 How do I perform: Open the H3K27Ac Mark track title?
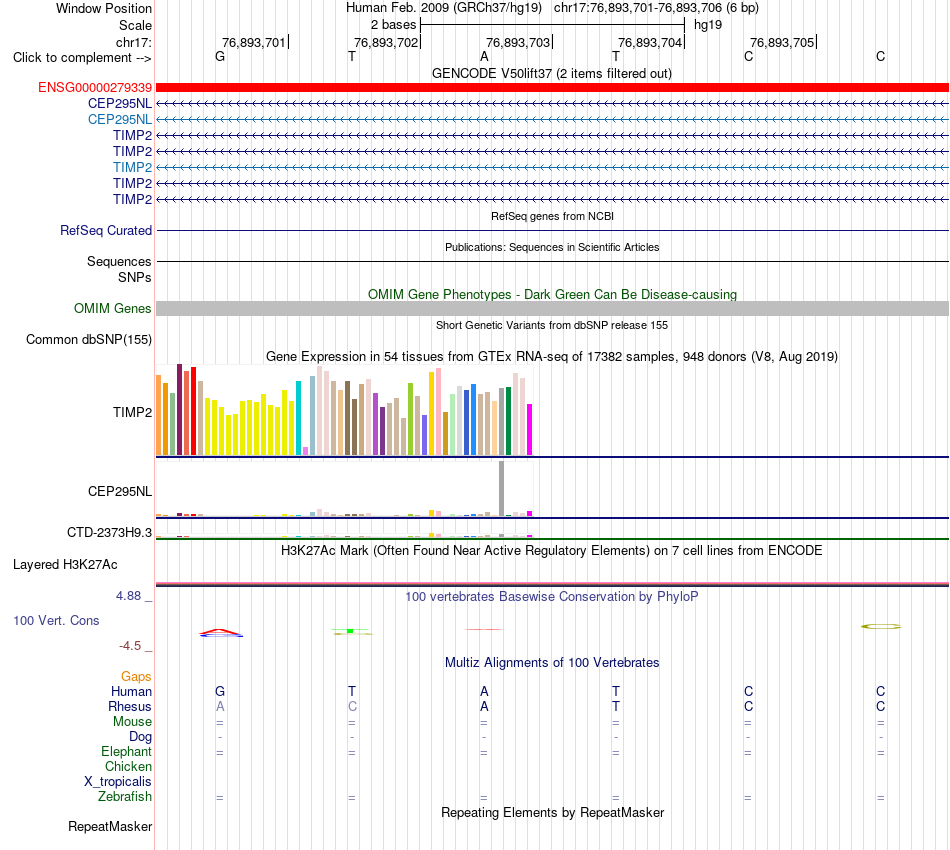coord(552,550)
